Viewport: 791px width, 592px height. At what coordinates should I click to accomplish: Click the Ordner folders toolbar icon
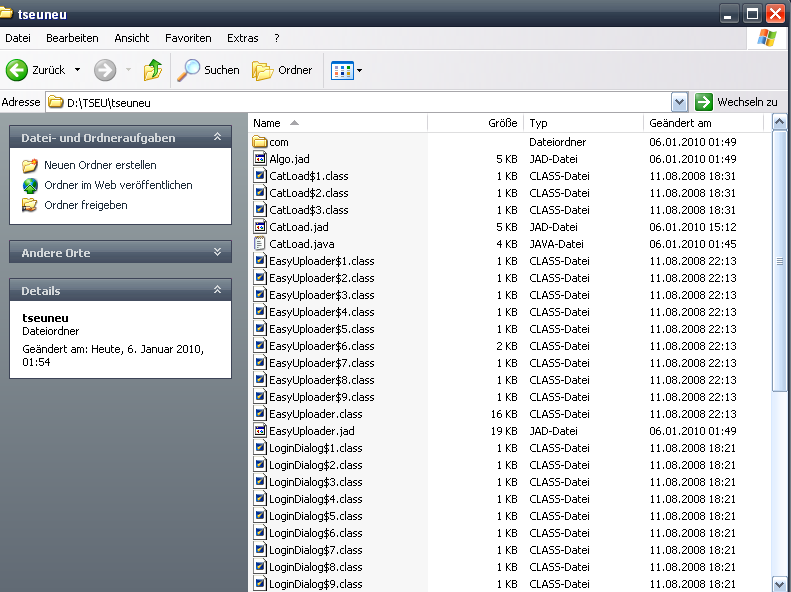click(262, 71)
